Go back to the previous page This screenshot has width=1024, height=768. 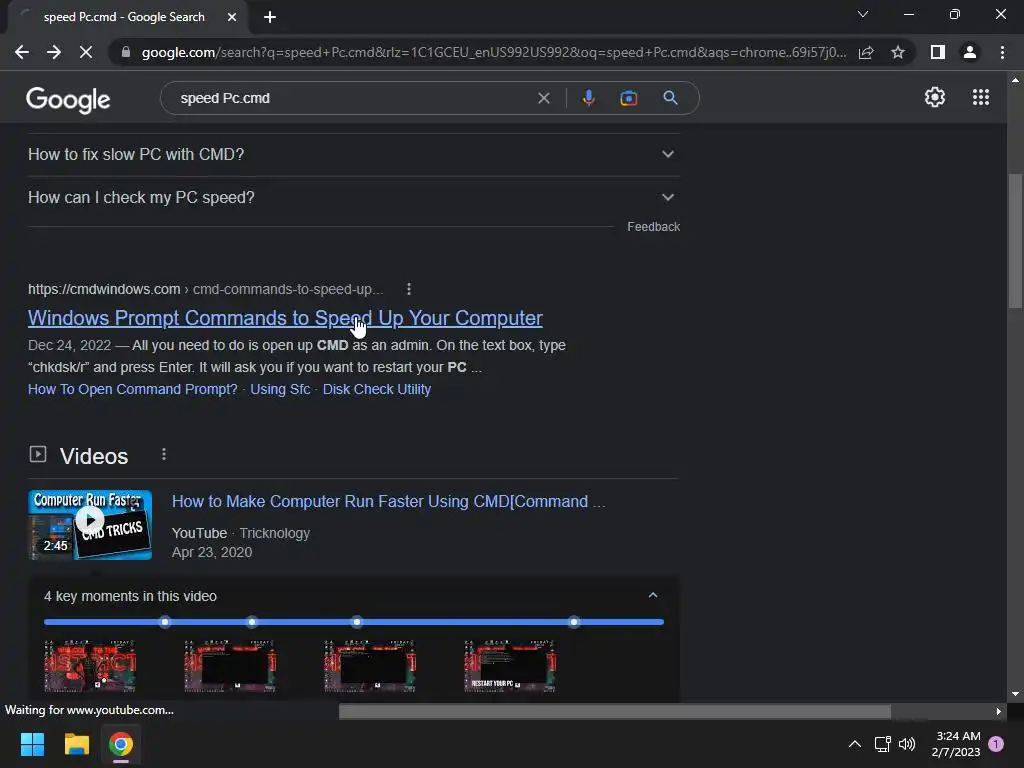tap(22, 52)
